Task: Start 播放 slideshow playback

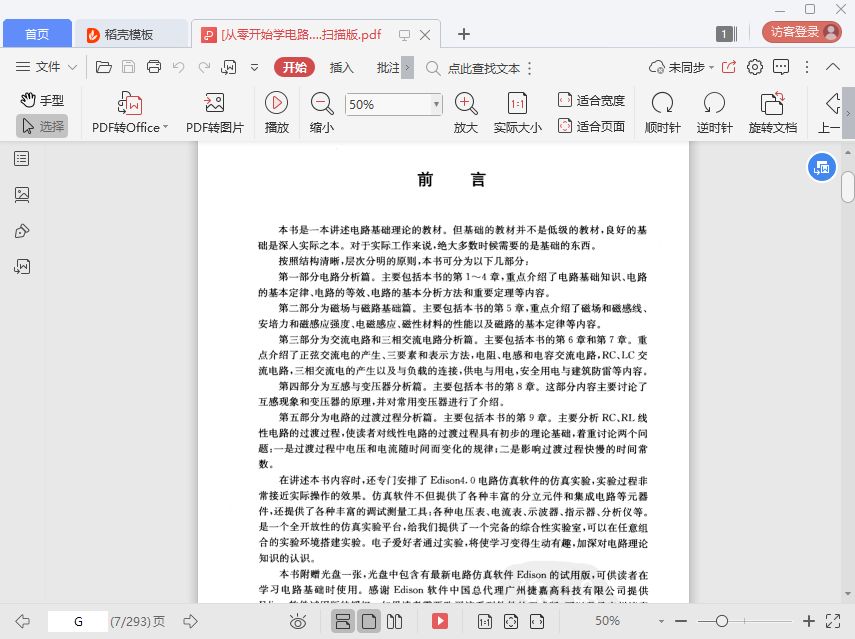Action: tap(276, 112)
